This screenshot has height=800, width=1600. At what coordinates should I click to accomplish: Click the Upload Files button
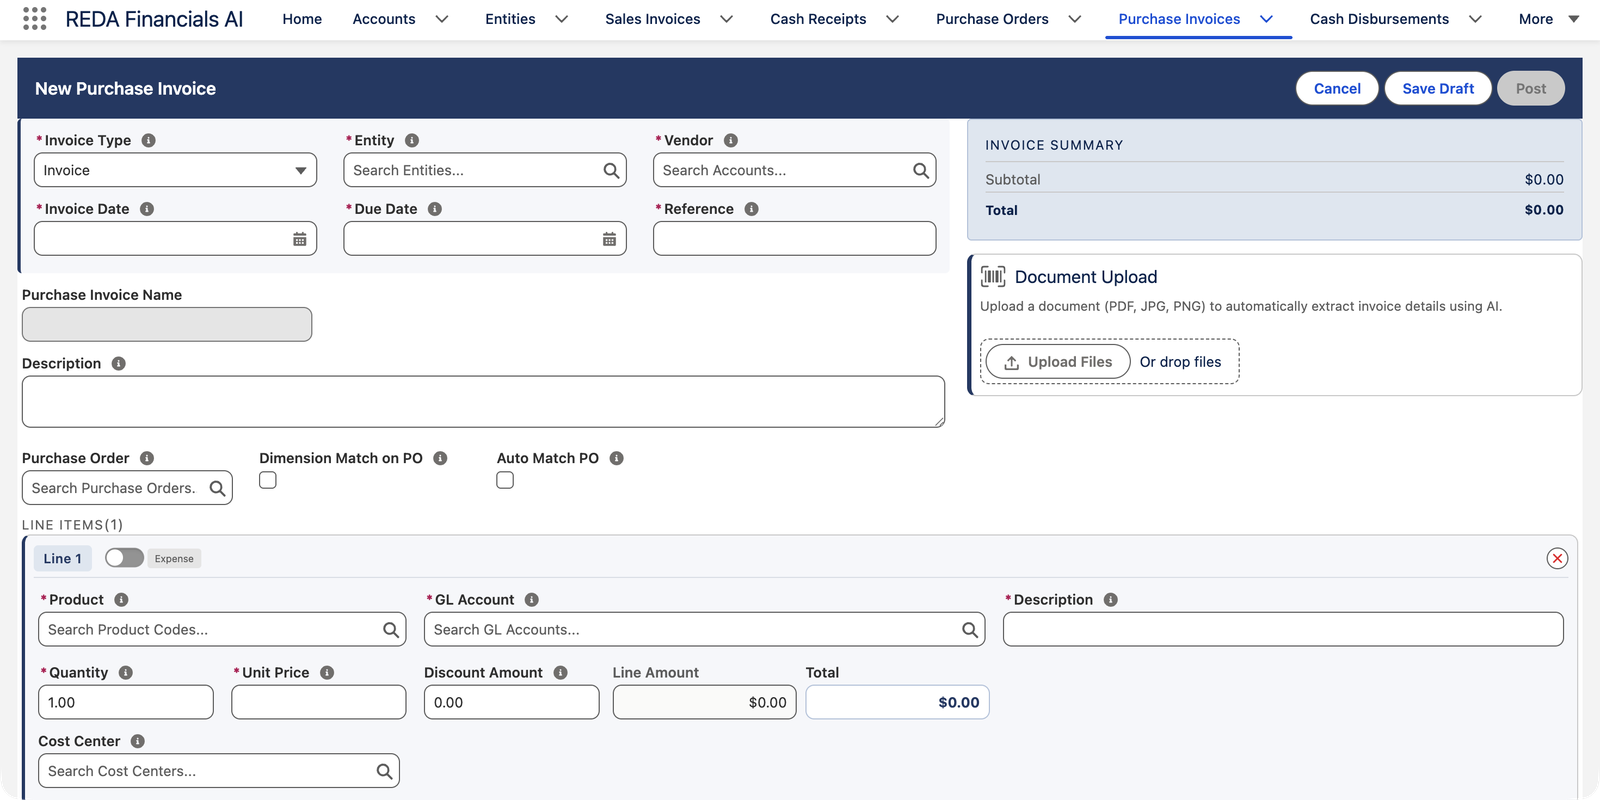[1058, 362]
